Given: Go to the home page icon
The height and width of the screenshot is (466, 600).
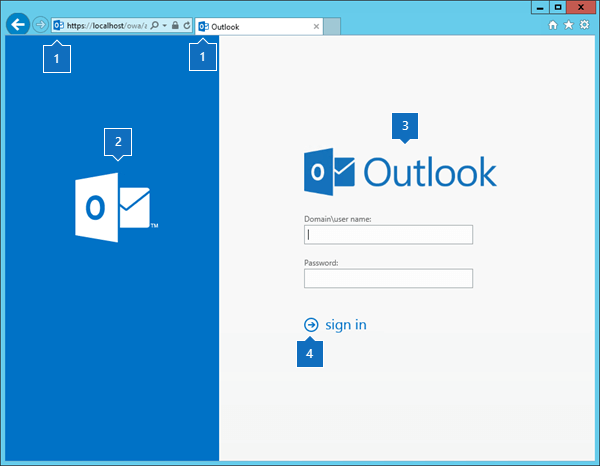Looking at the screenshot, I should 553,25.
